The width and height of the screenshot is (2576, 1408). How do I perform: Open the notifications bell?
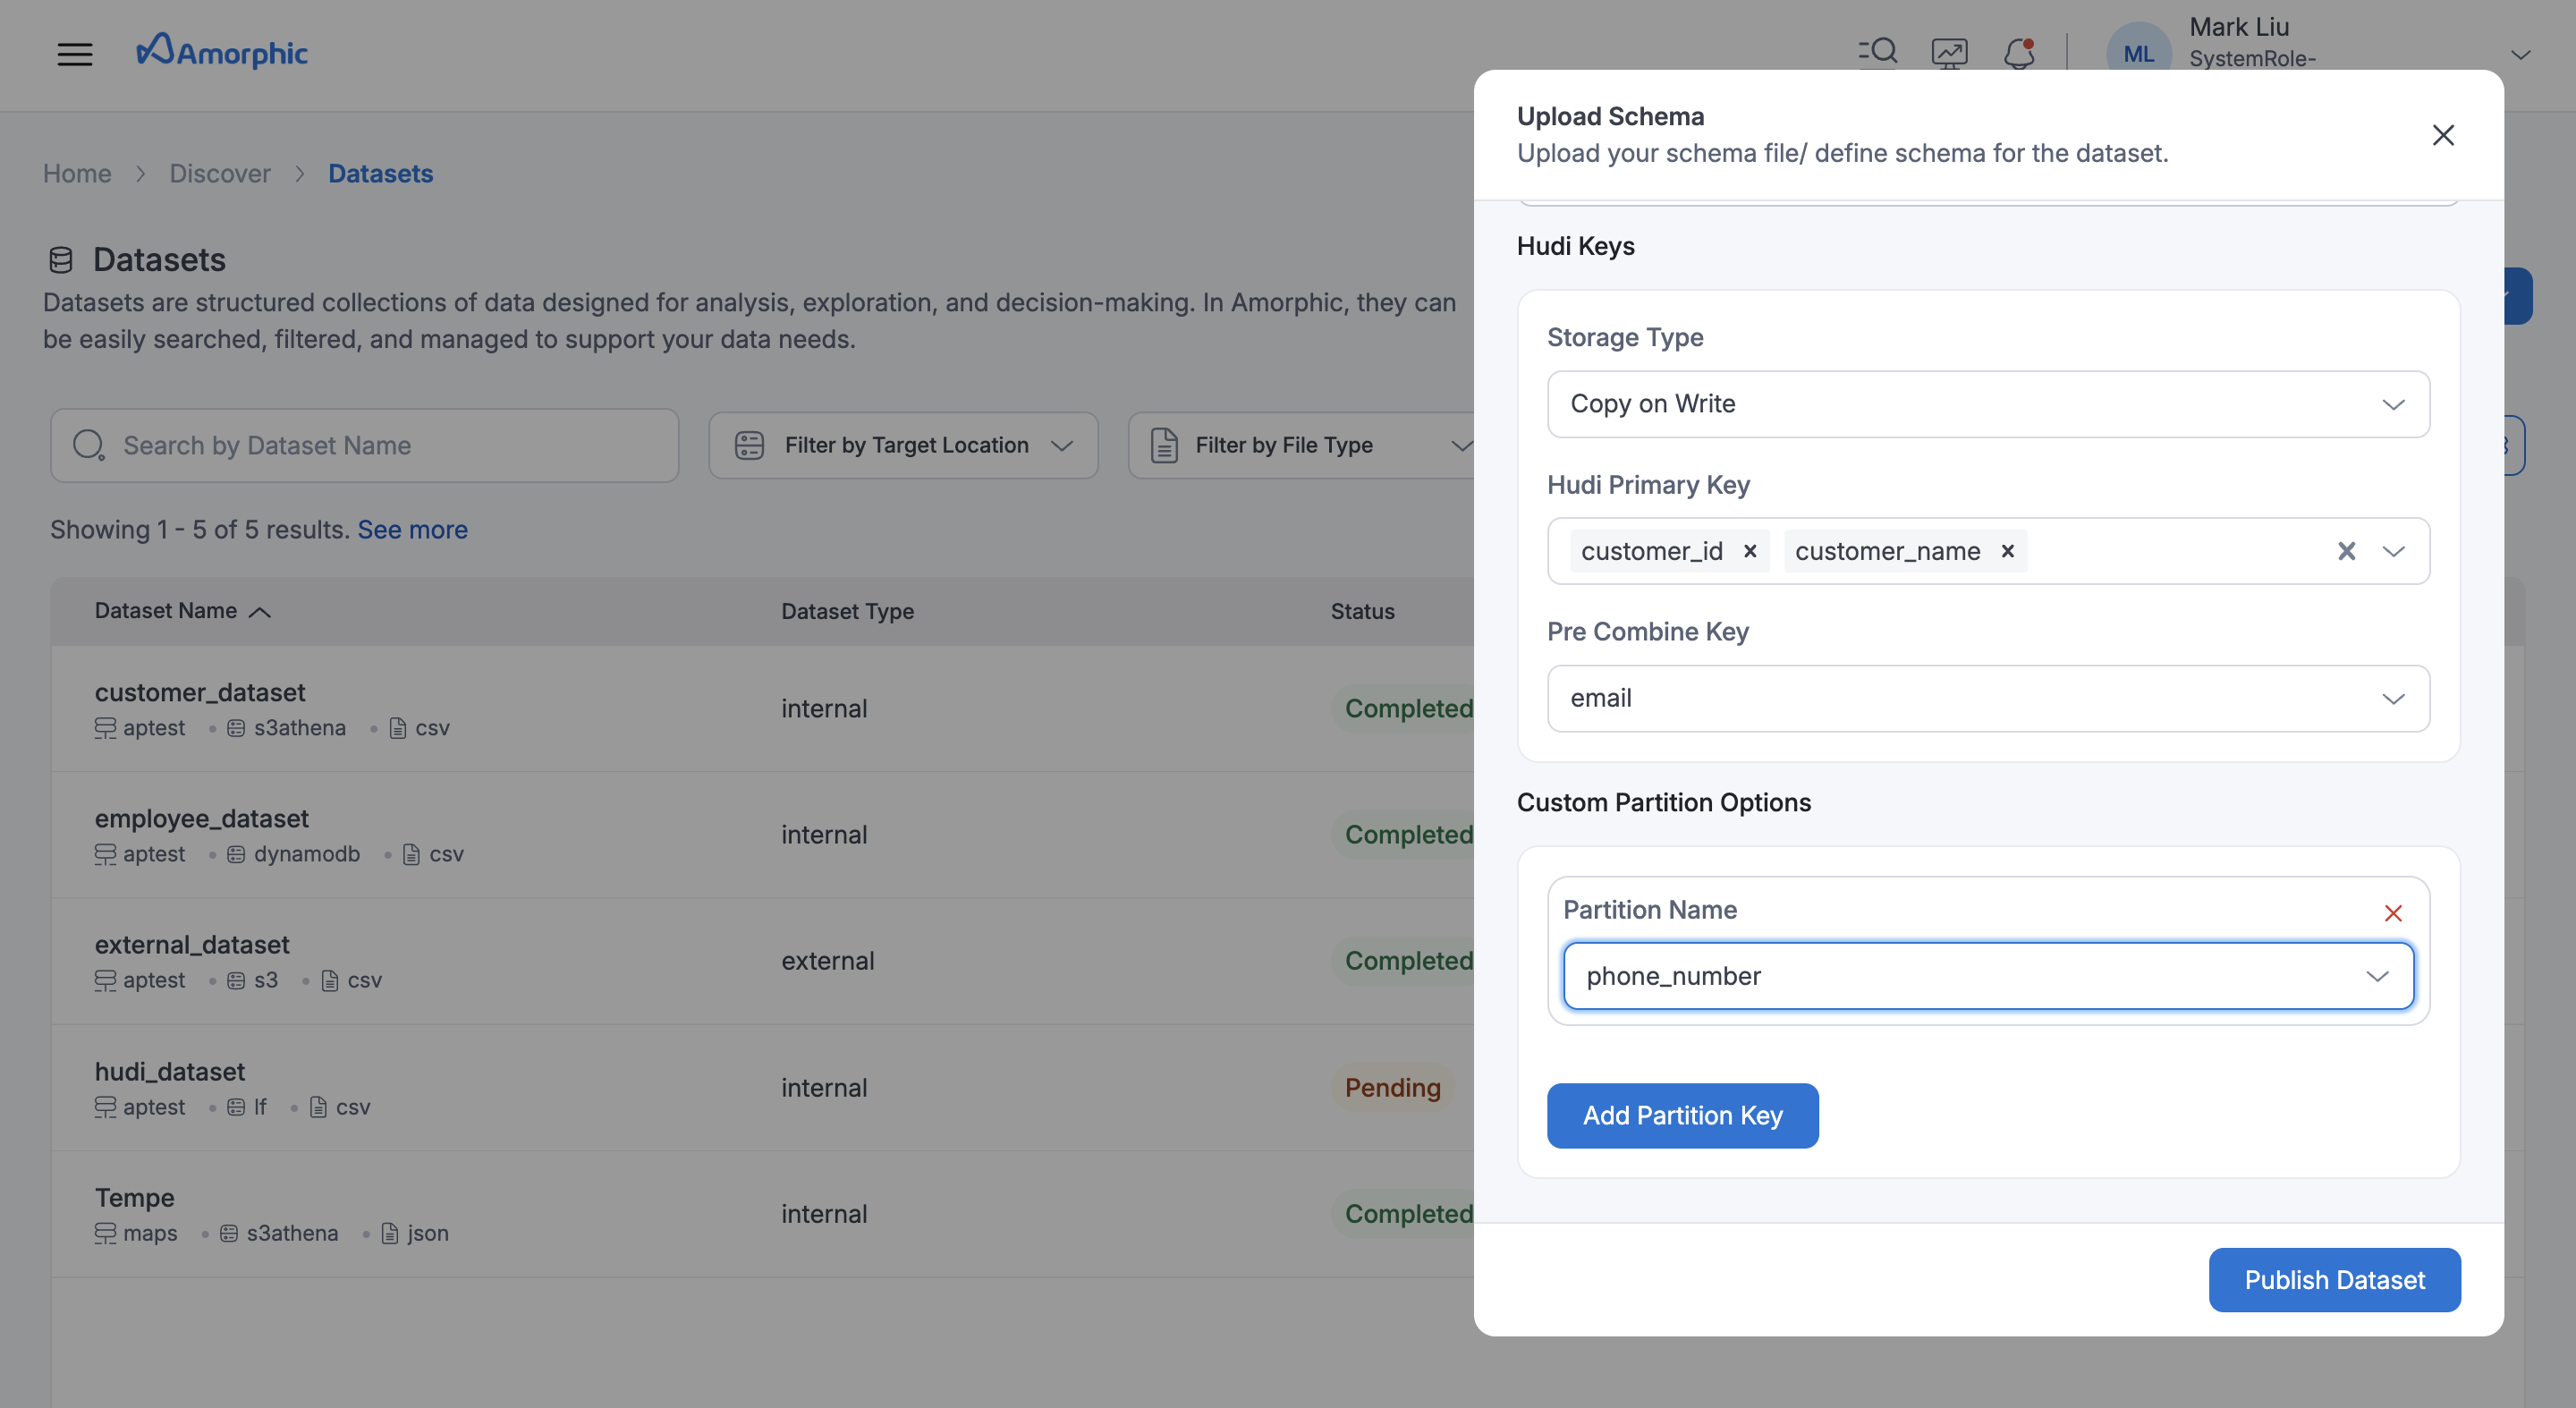point(2019,53)
